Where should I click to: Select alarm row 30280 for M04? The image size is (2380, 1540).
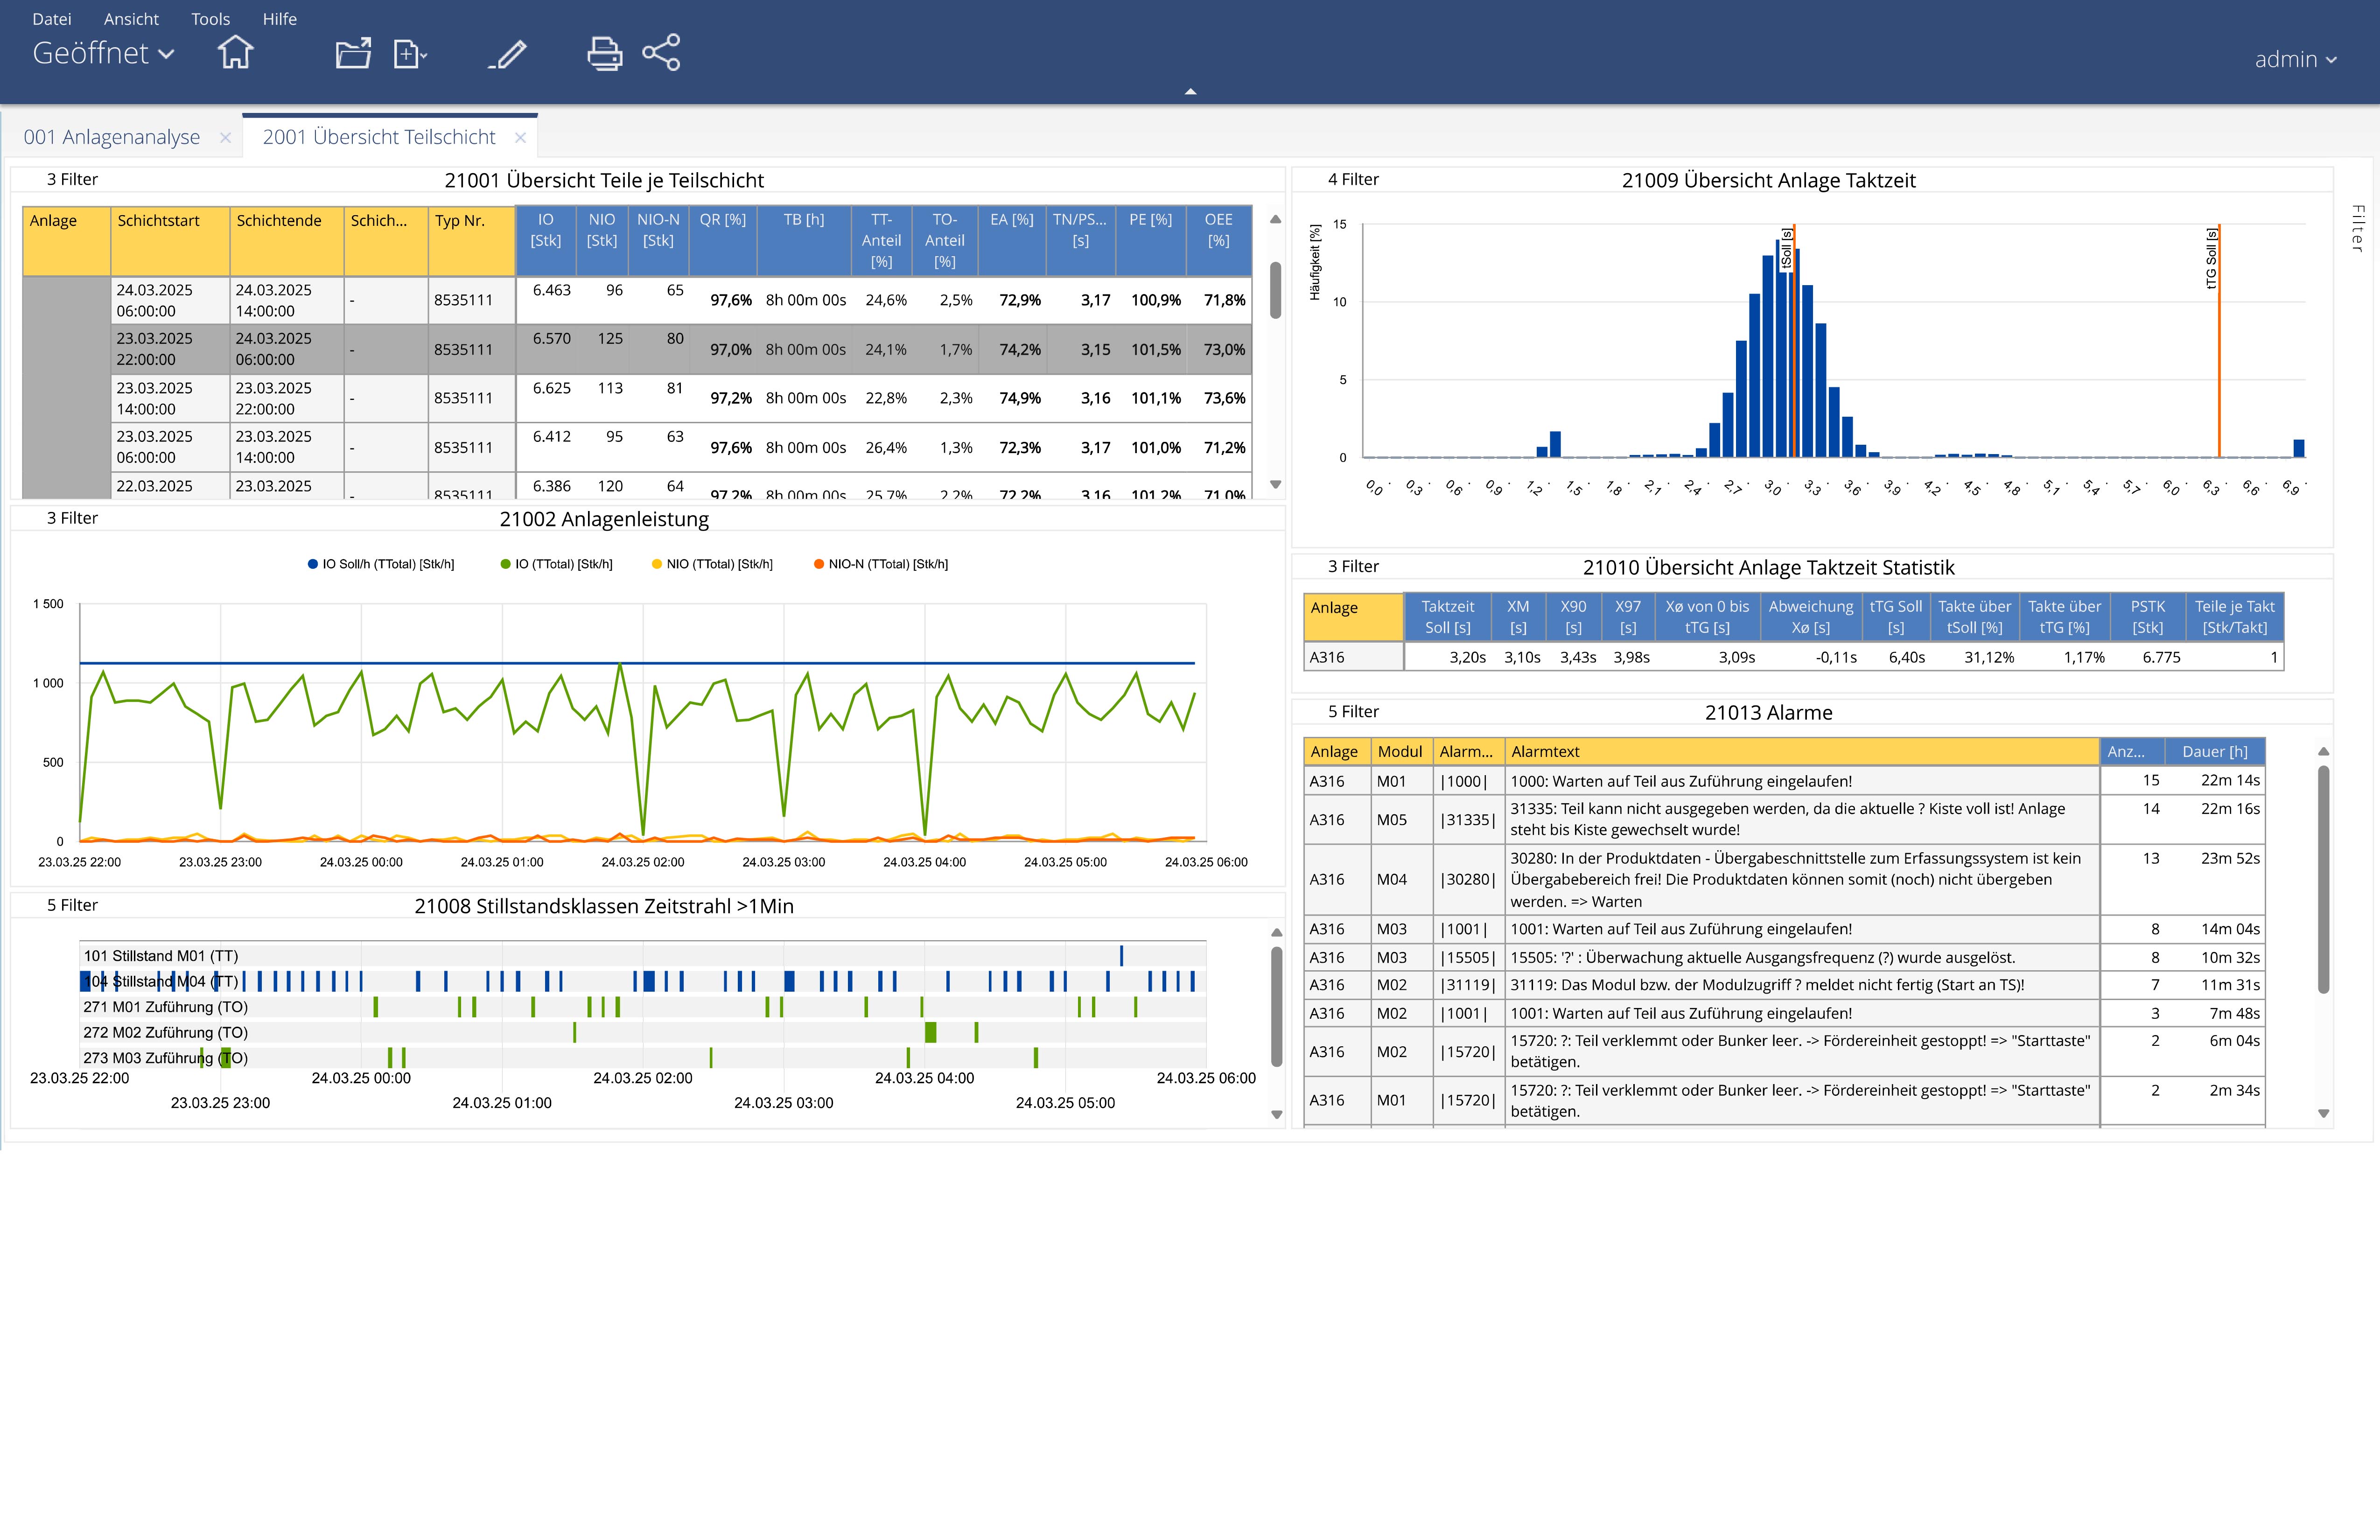click(1784, 879)
